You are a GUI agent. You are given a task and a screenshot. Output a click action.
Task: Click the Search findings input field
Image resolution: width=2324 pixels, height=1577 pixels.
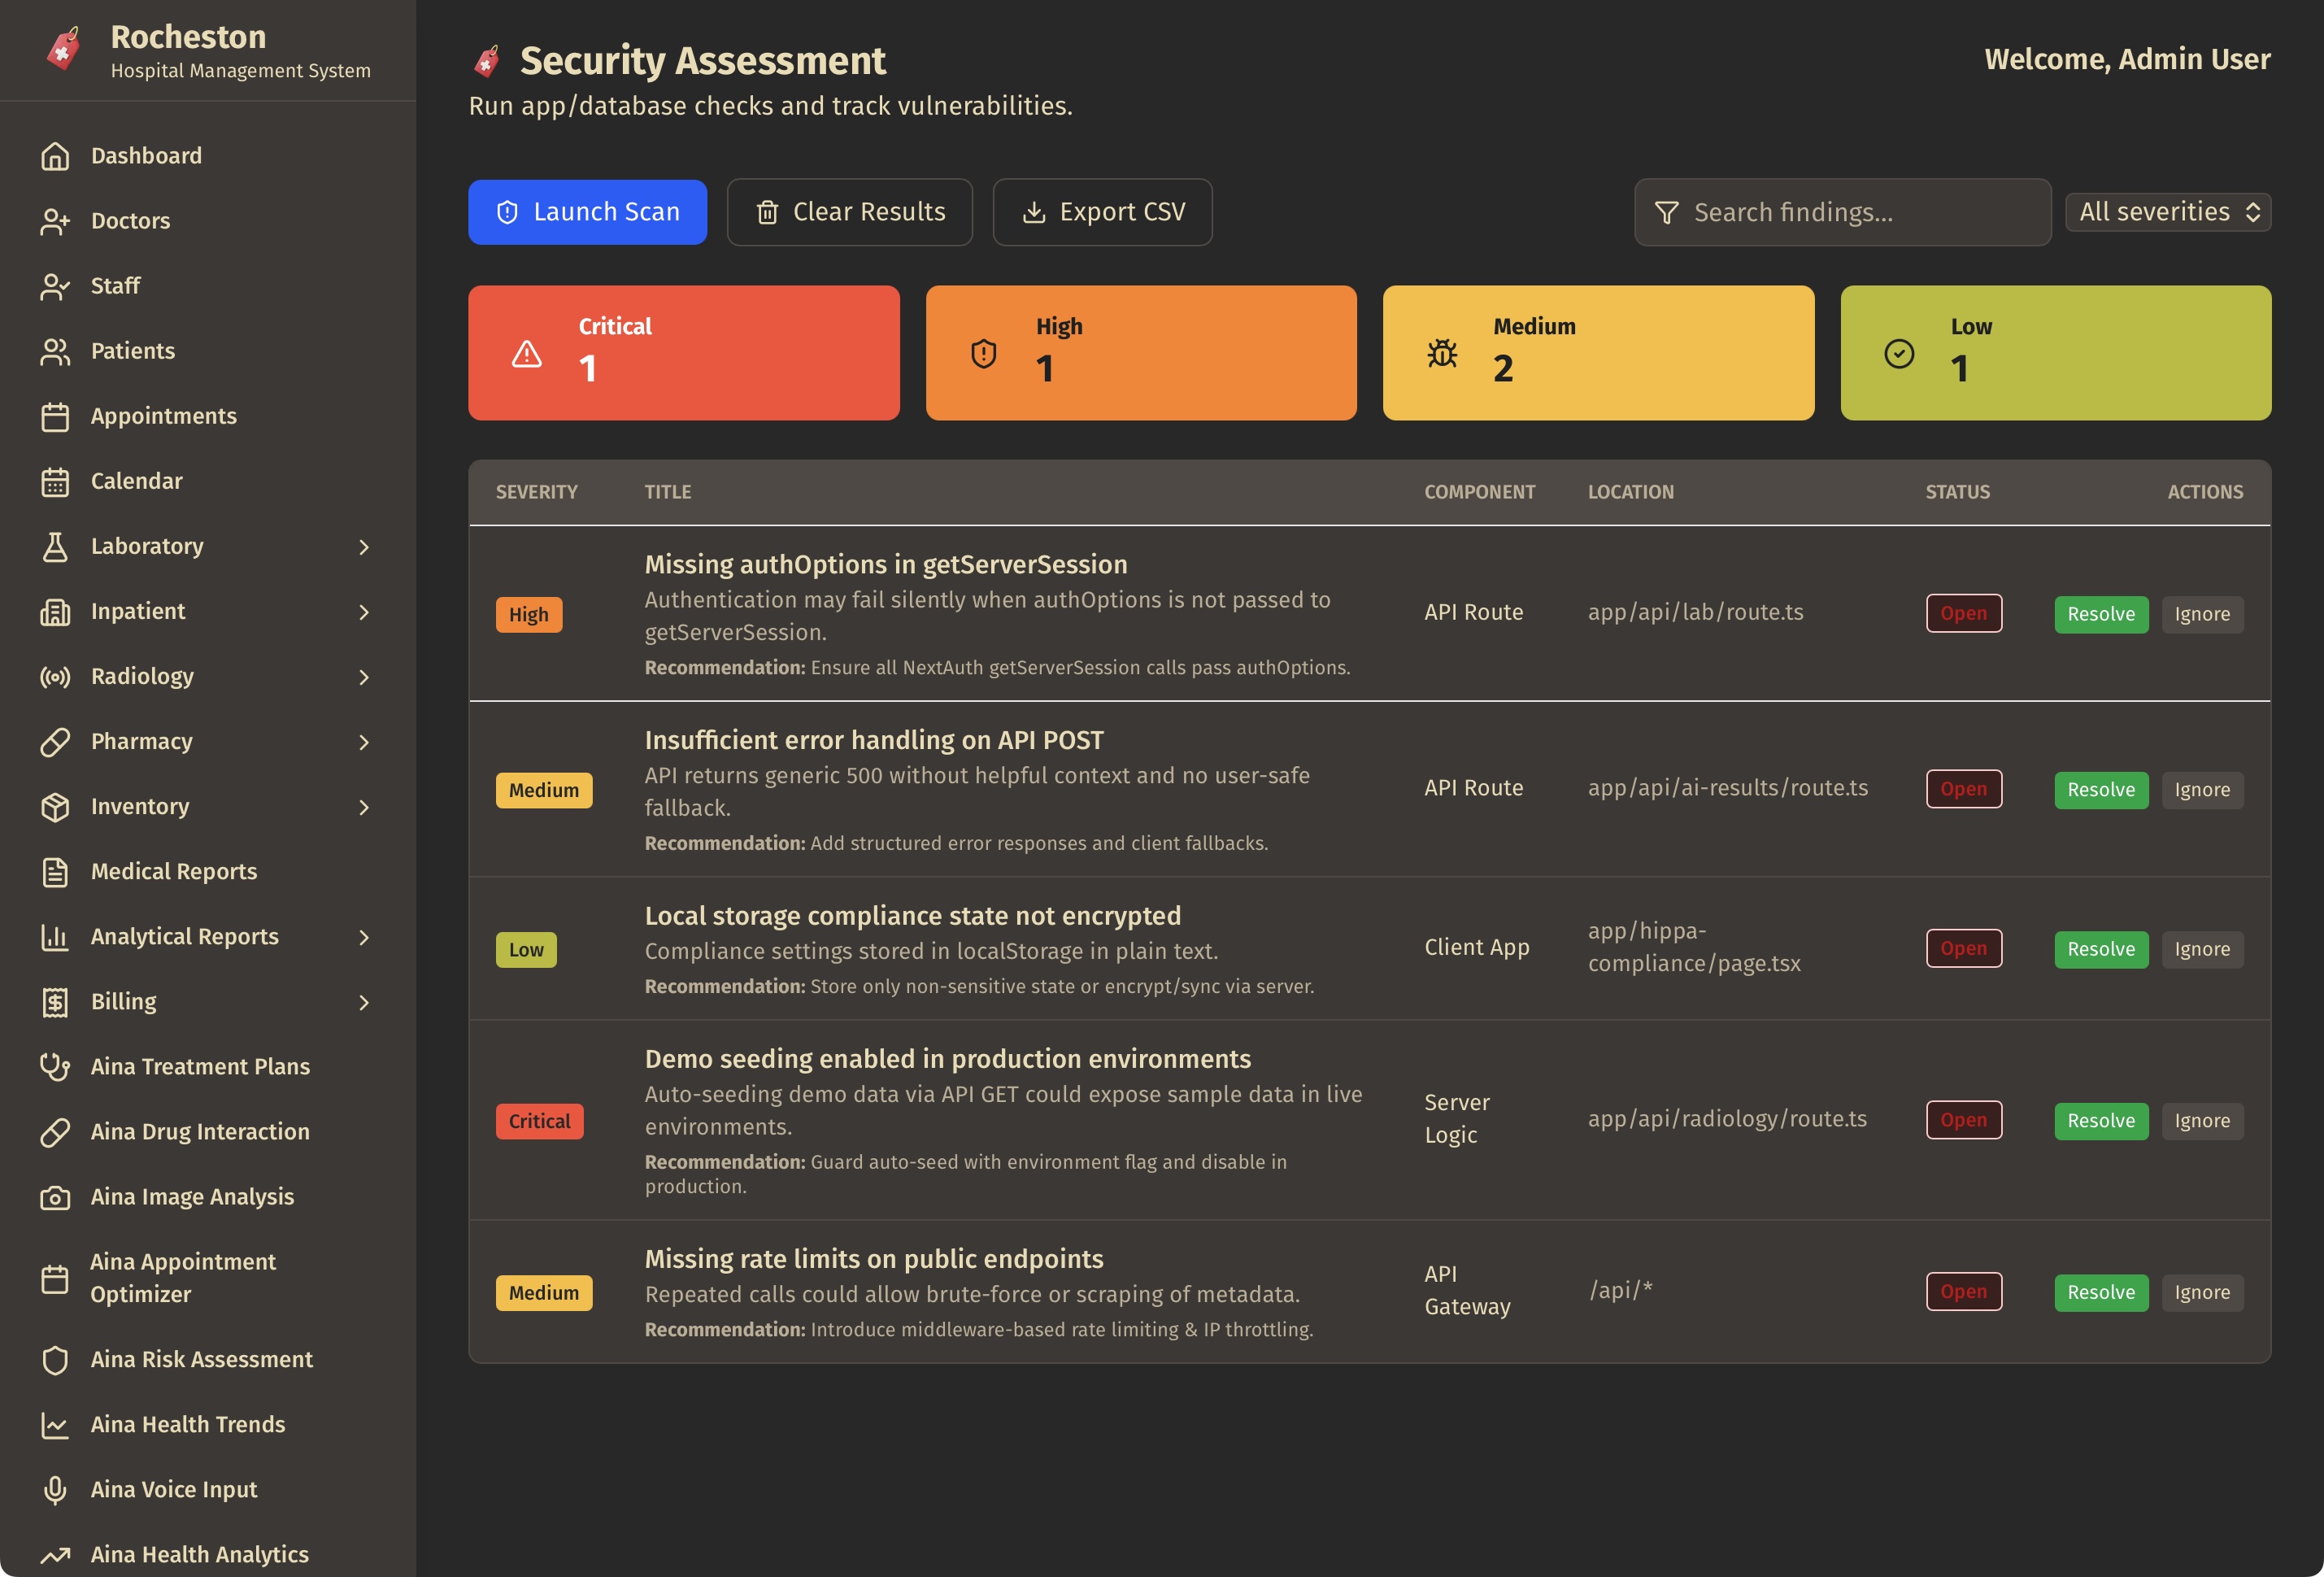[x=1841, y=211]
